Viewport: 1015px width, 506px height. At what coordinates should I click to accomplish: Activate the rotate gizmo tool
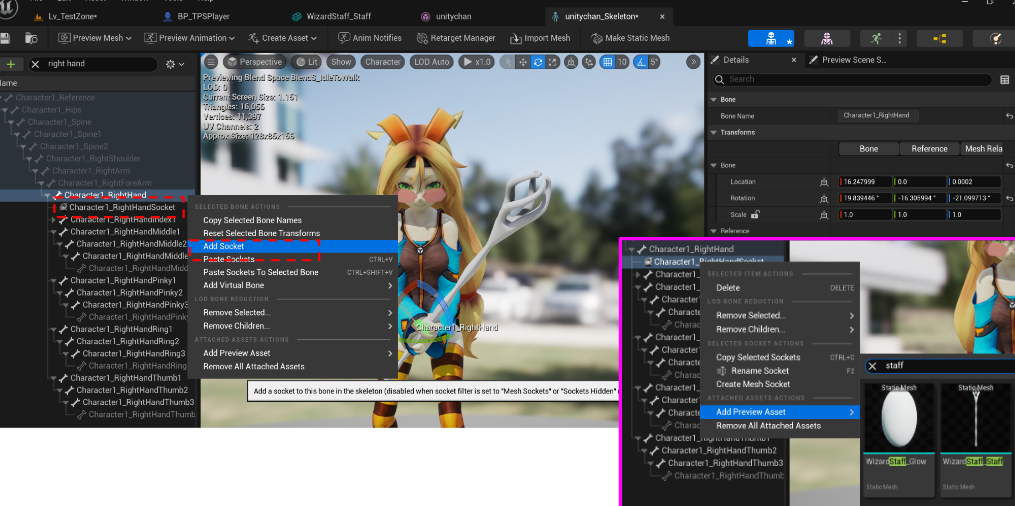[x=537, y=62]
